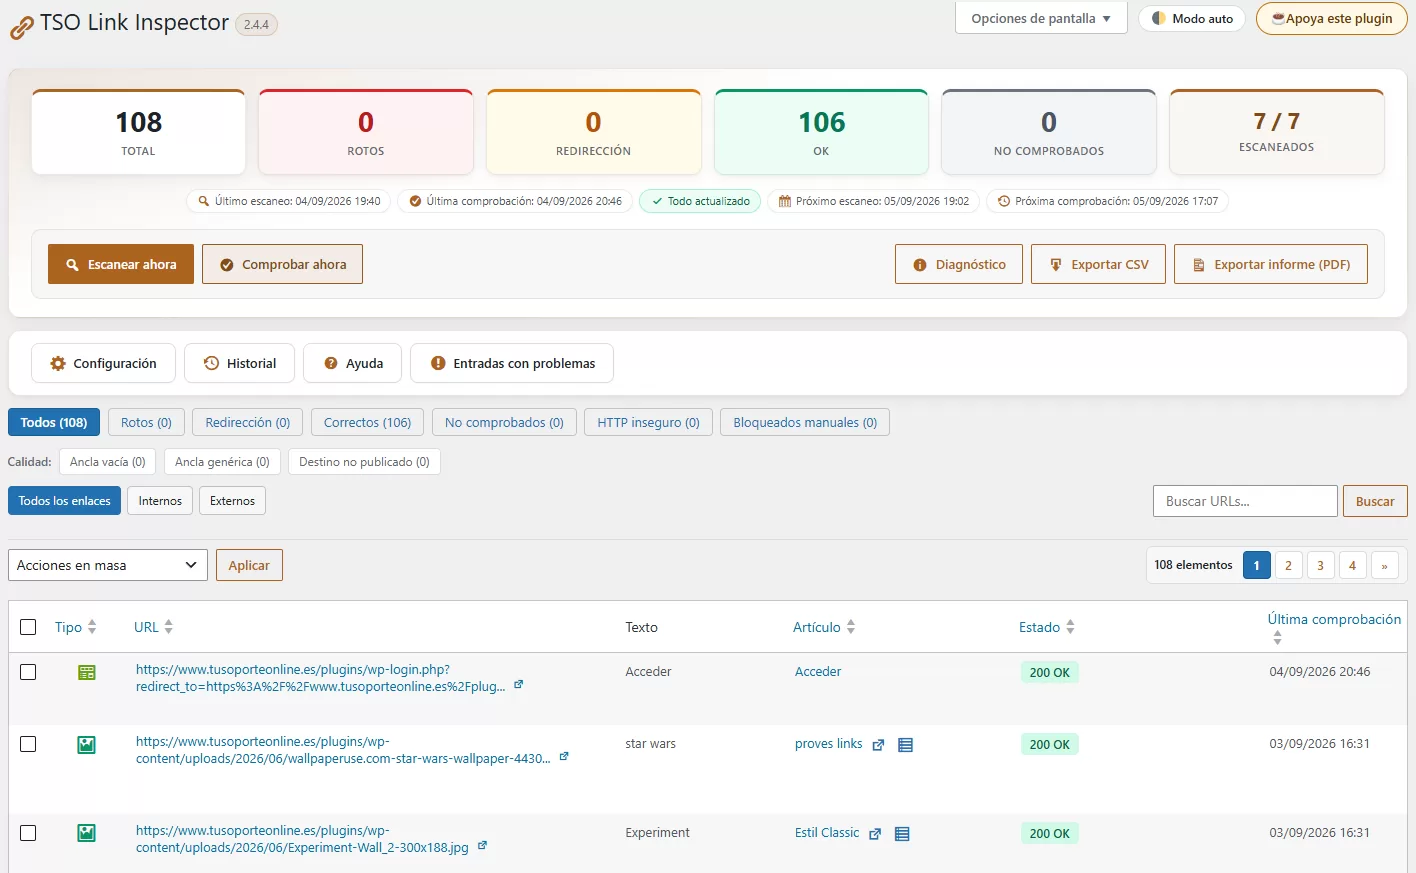Click the Buscar URLs search field

(1245, 501)
